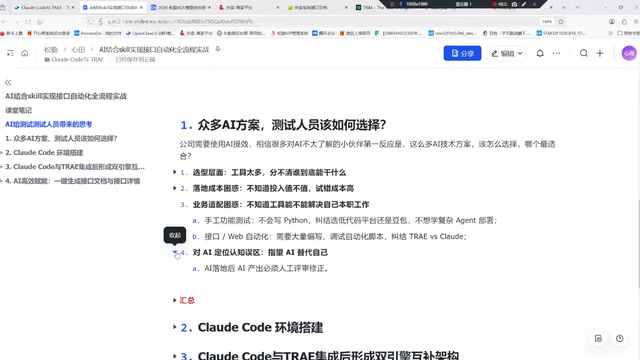Jump to outline entry 课堂笔记
Image resolution: width=640 pixels, height=360 pixels.
click(x=18, y=110)
